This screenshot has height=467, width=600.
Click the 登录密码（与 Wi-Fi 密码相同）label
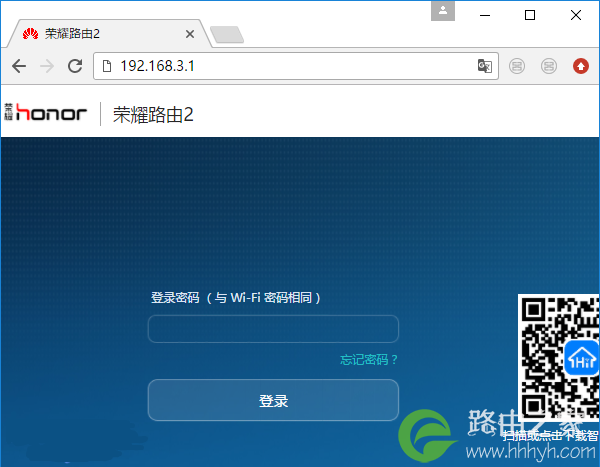pos(236,297)
